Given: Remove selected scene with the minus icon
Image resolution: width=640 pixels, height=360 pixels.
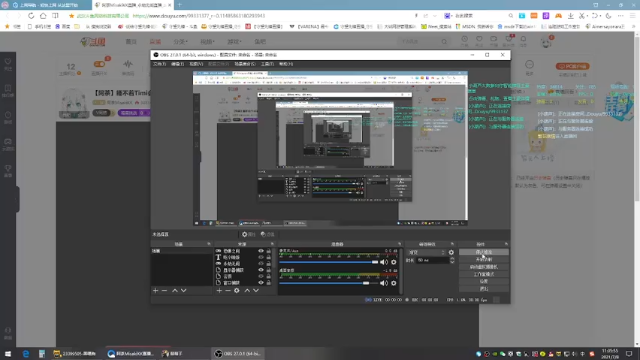Looking at the screenshot, I should 164,291.
